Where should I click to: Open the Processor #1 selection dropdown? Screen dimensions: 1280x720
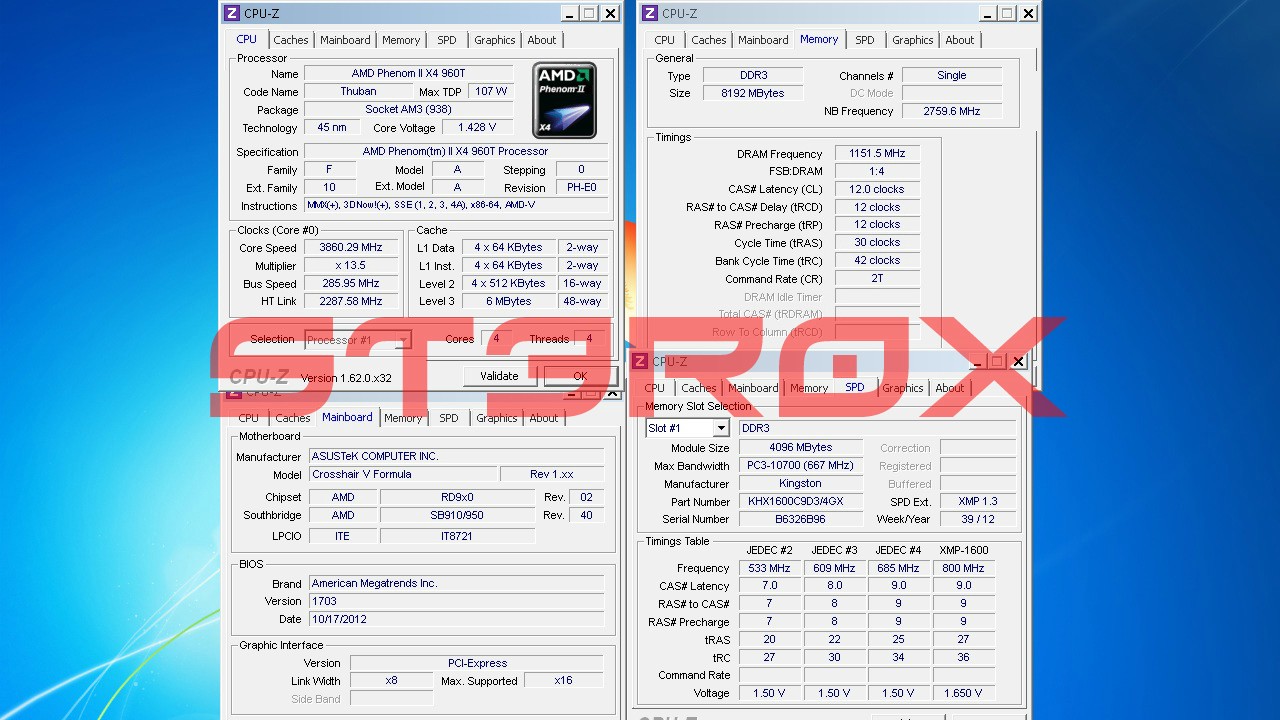pyautogui.click(x=402, y=340)
